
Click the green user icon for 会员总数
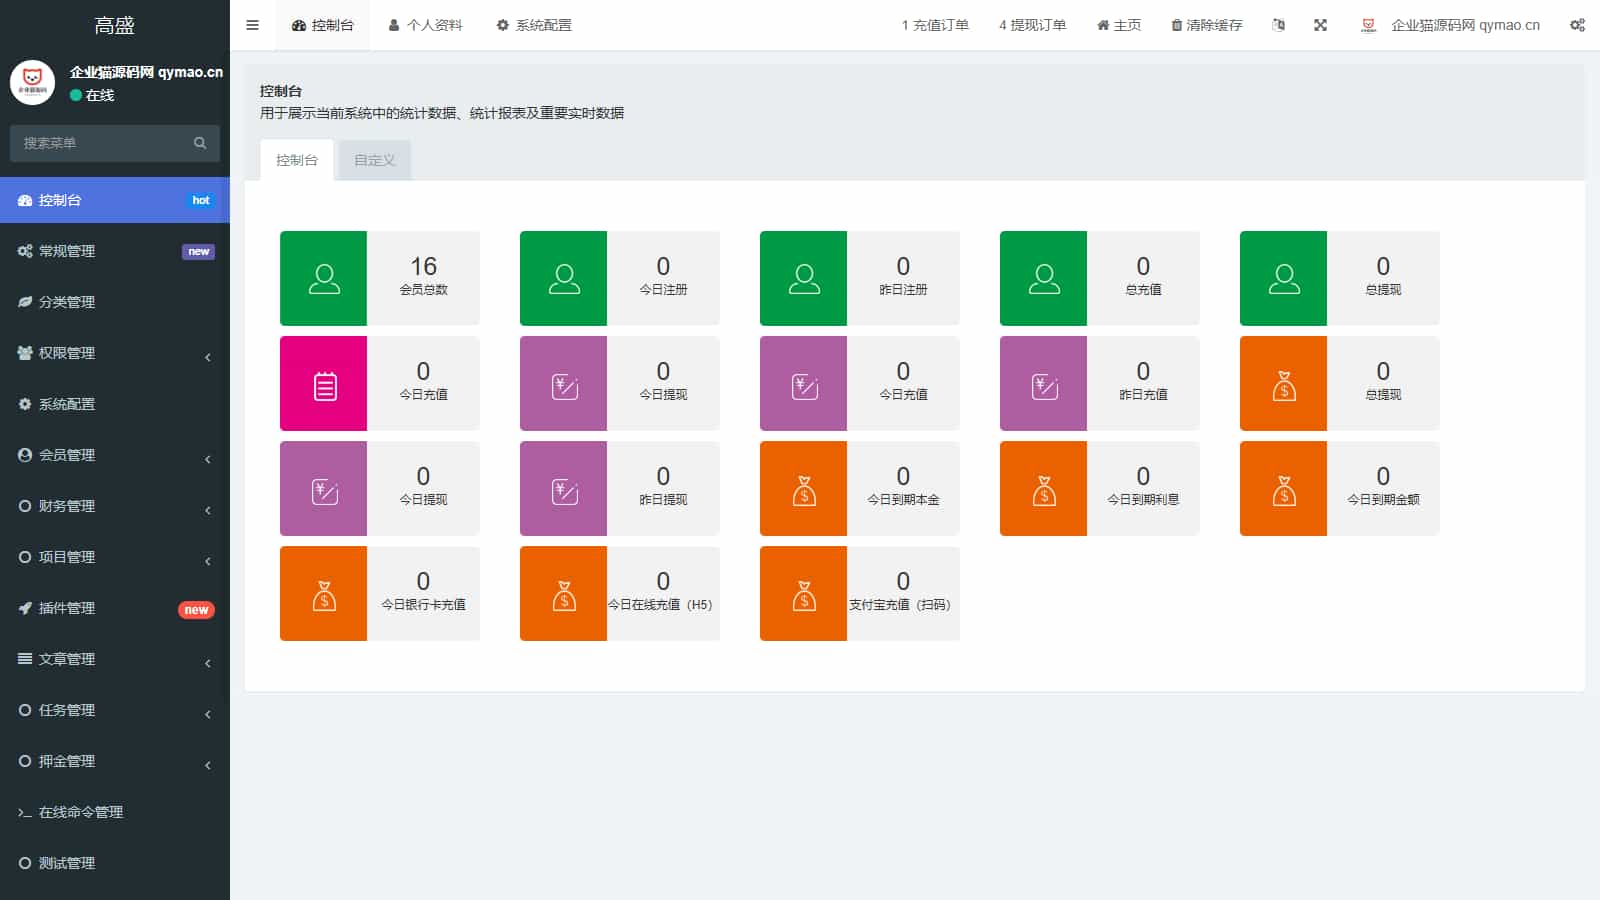[x=323, y=278]
